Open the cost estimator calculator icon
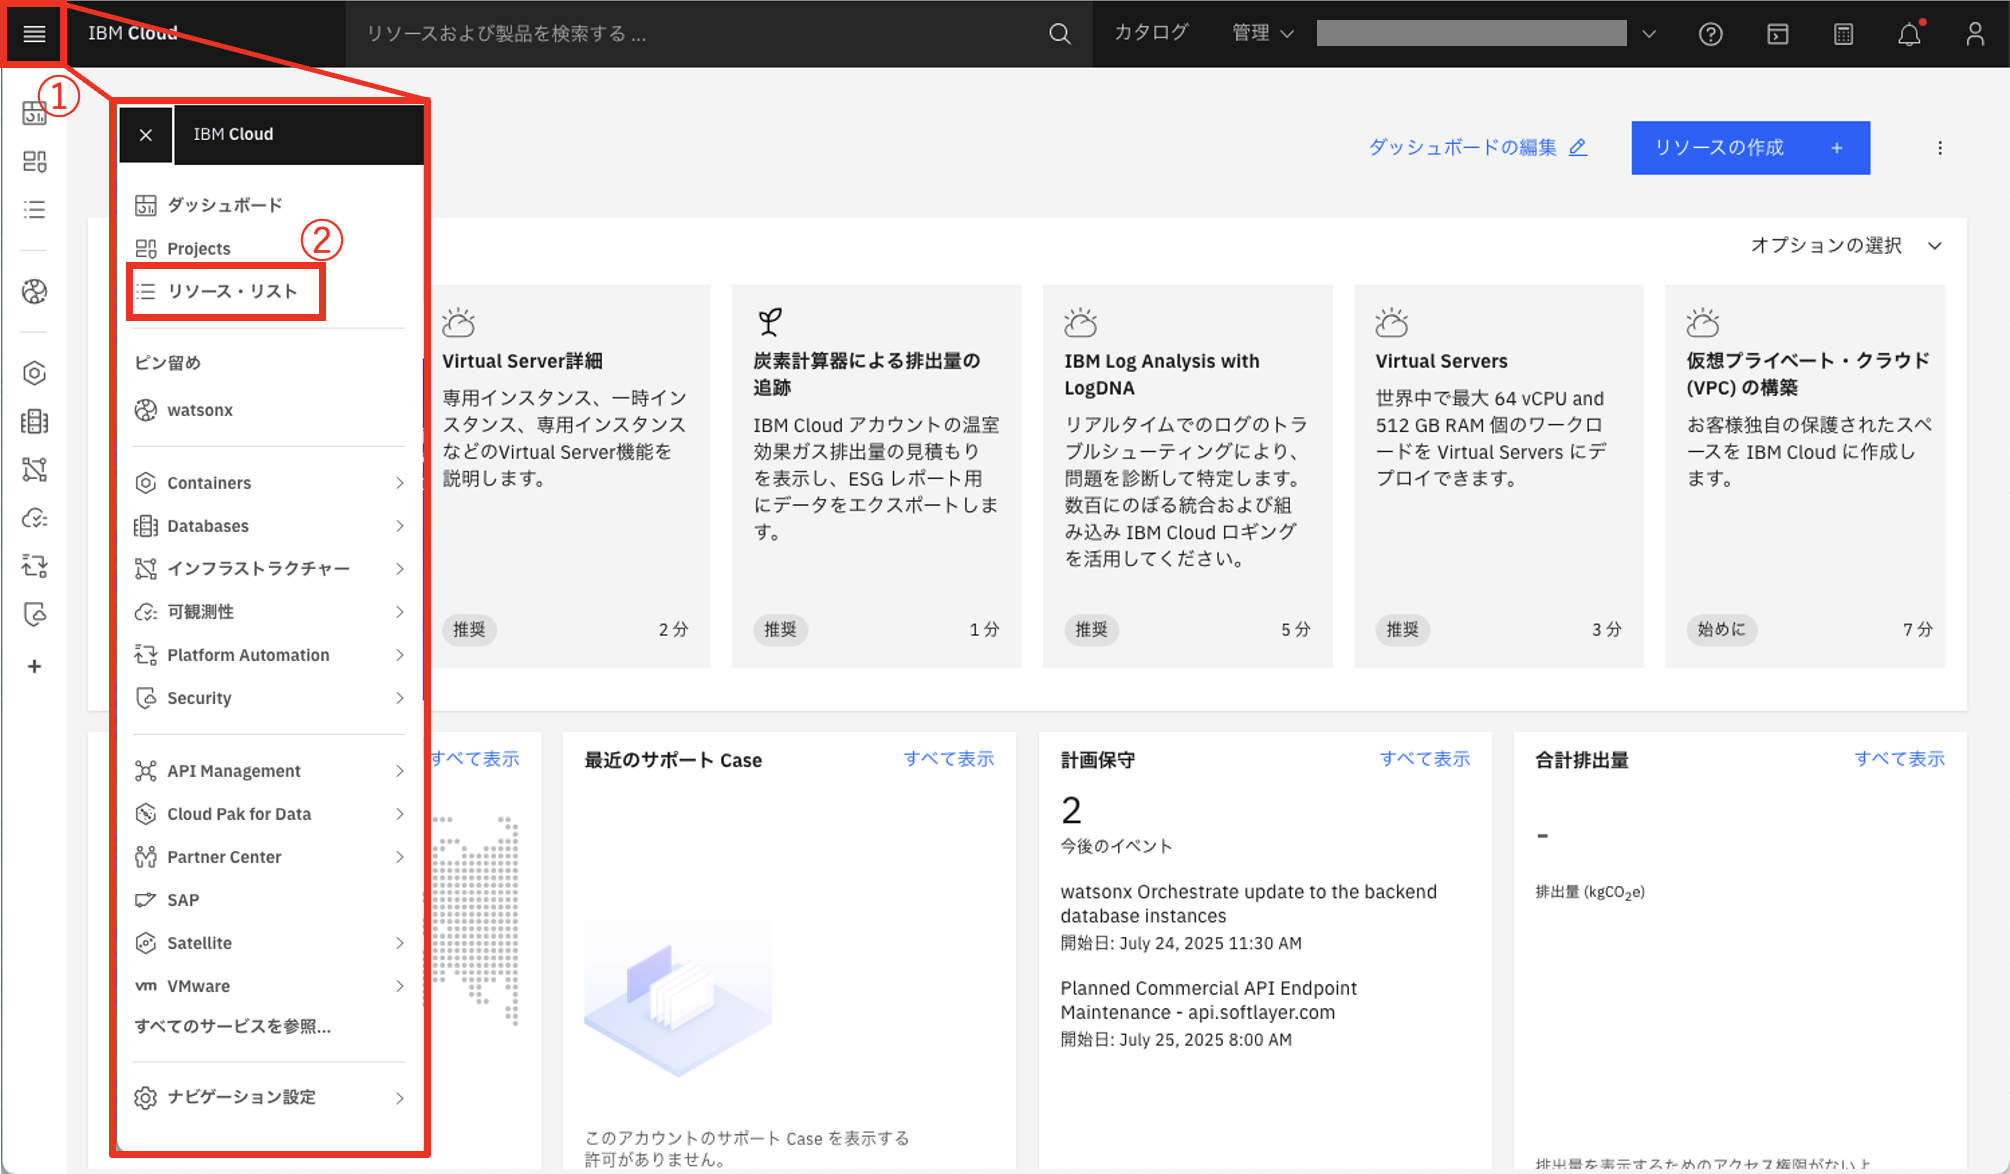This screenshot has width=2010, height=1174. [1843, 33]
